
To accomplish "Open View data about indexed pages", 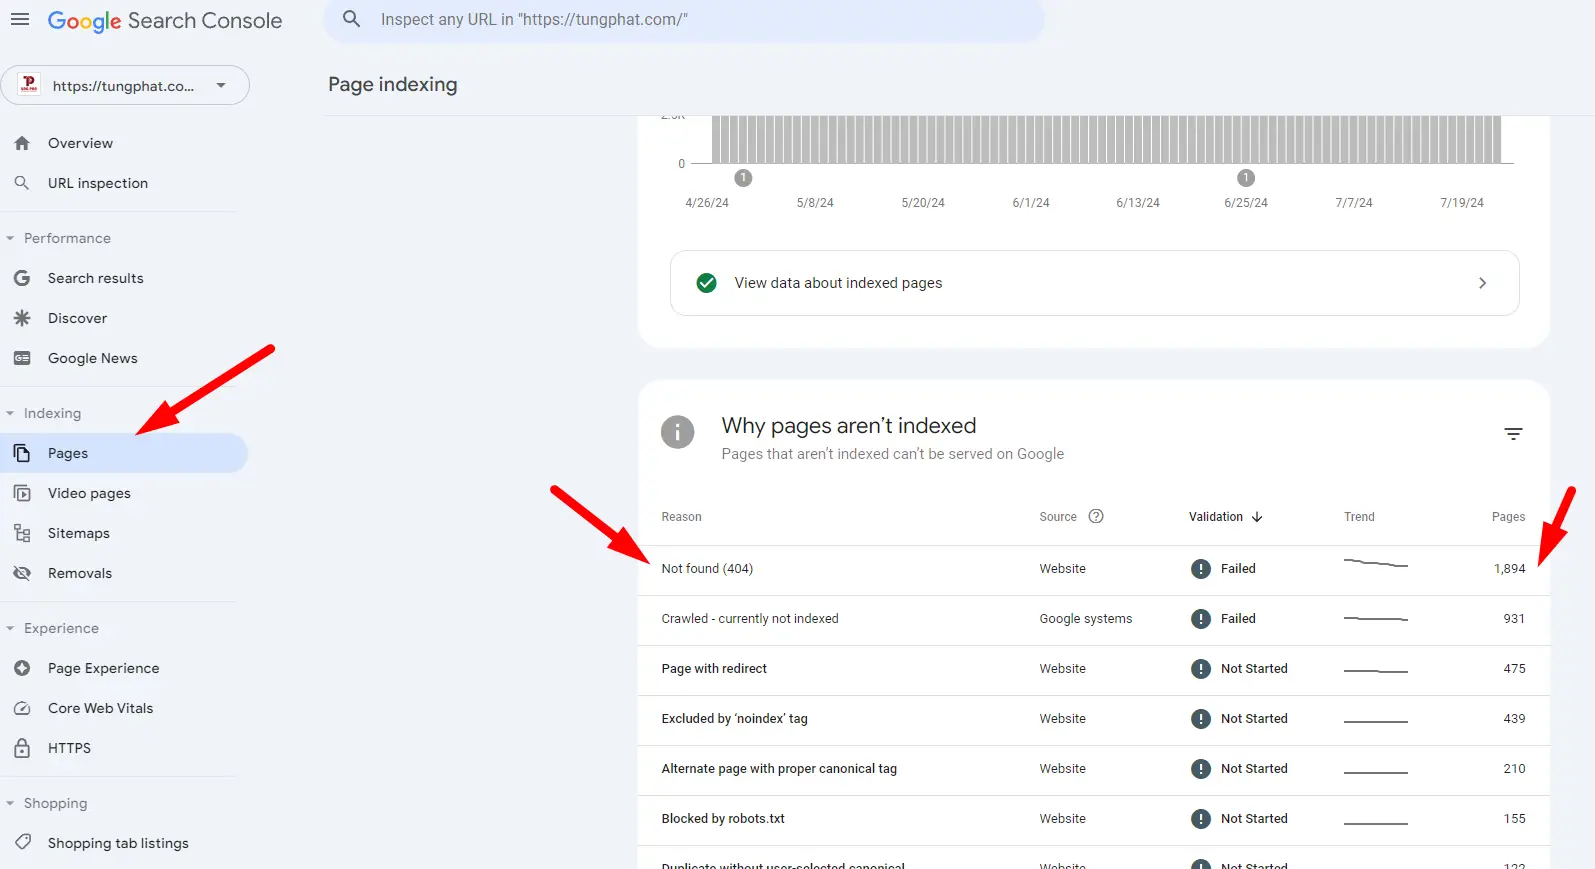I will pos(1095,283).
